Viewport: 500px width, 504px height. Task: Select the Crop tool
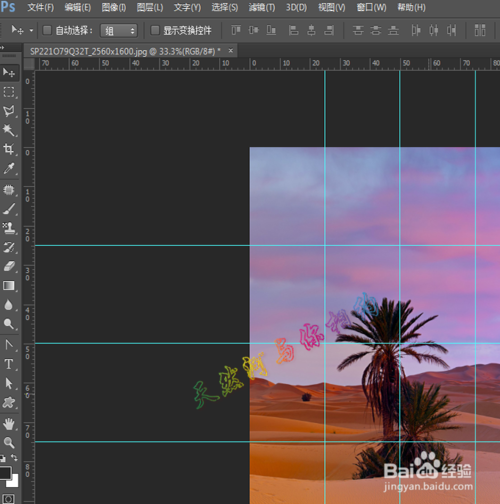click(9, 149)
